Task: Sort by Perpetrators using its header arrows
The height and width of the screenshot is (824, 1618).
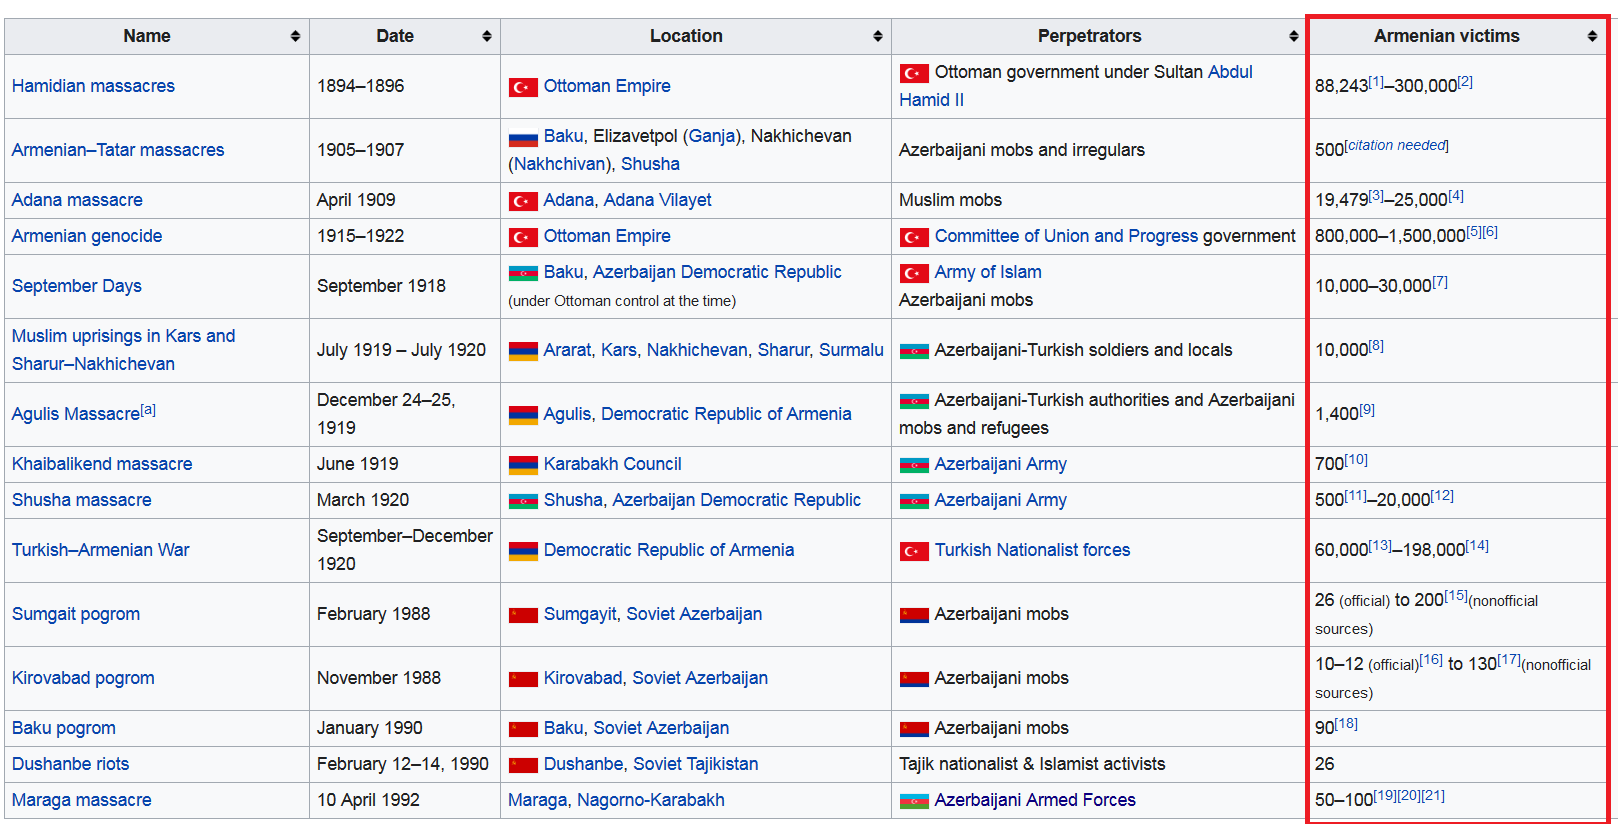Action: click(x=1294, y=36)
